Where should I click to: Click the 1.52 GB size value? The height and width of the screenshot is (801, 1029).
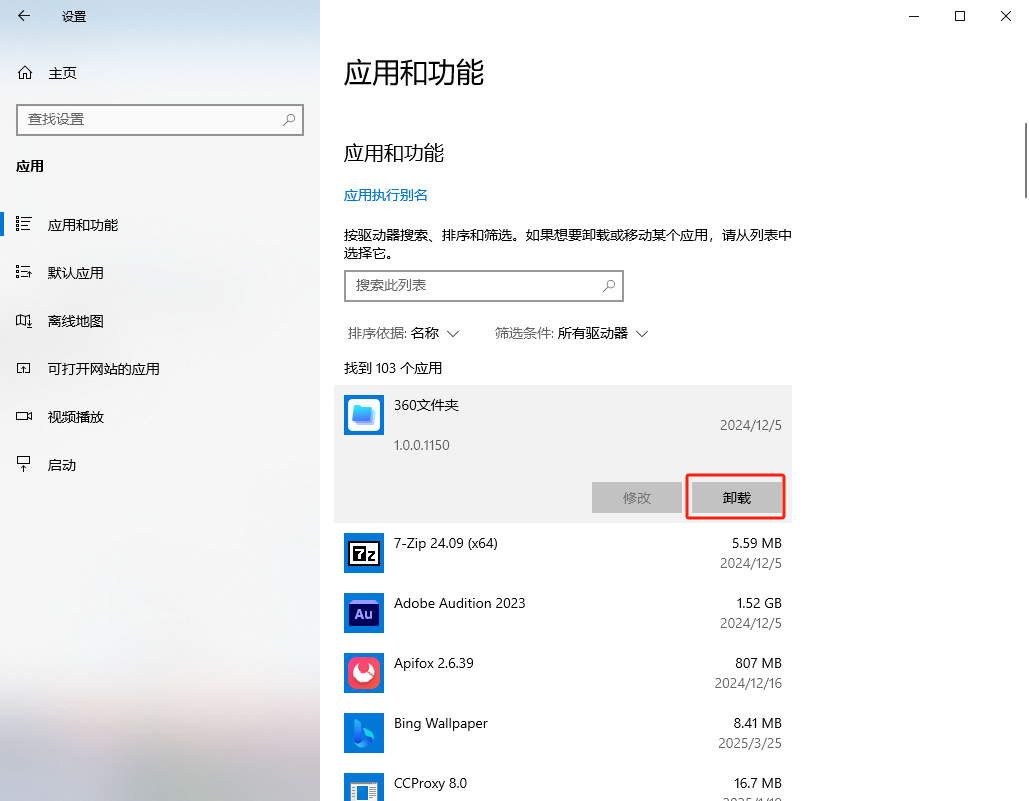[x=759, y=603]
